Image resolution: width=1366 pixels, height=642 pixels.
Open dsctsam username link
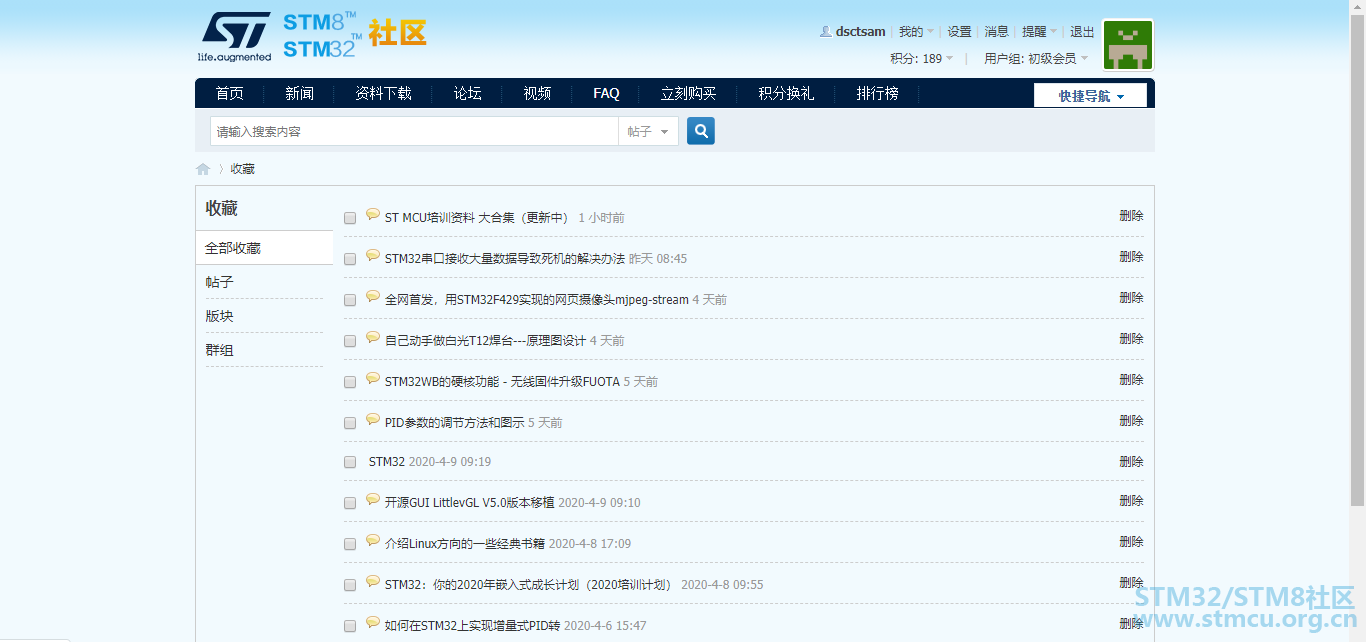coord(860,32)
